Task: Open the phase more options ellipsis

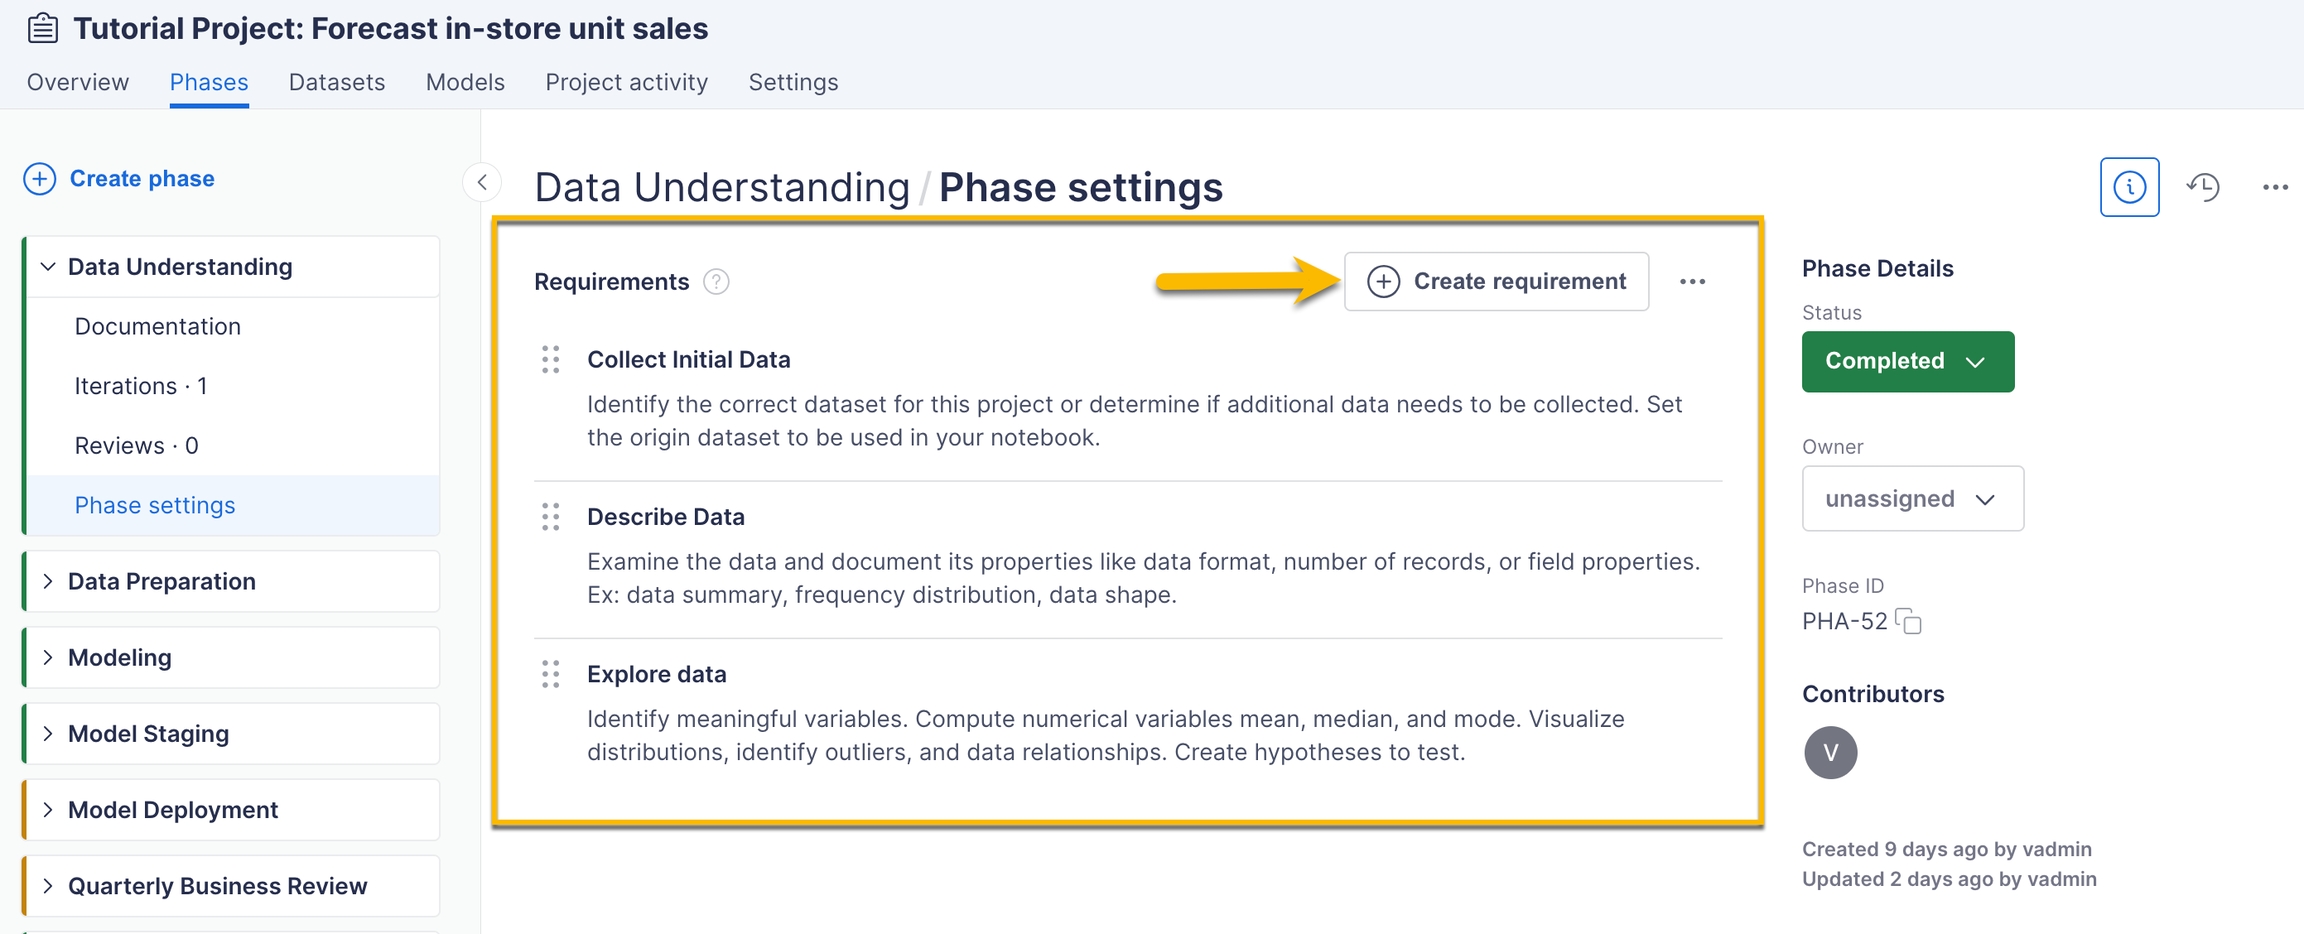Action: tap(2275, 187)
